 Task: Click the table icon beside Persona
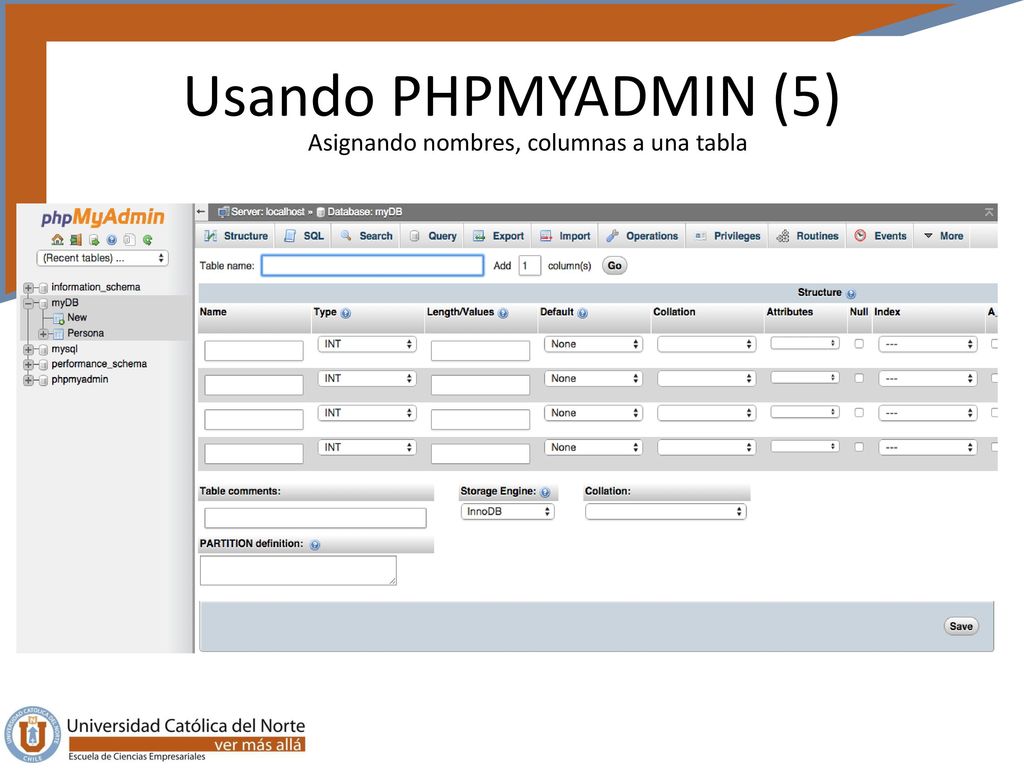click(59, 334)
